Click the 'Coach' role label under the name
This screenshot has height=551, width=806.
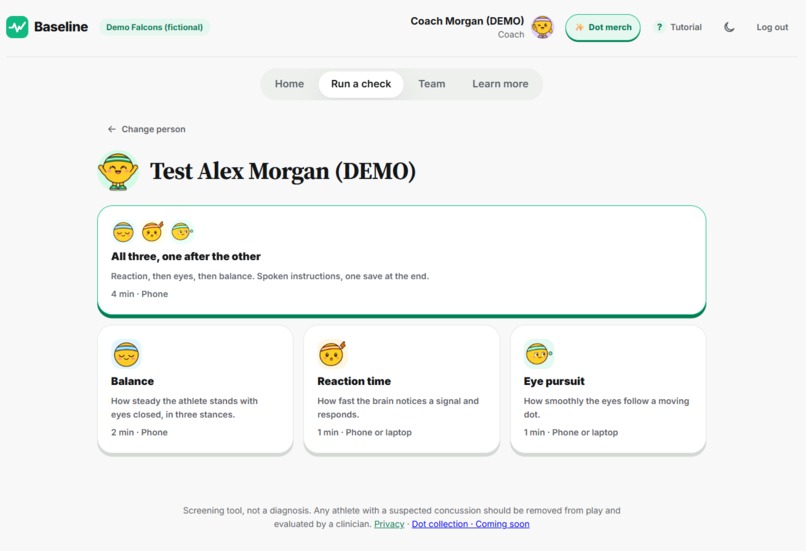(x=511, y=34)
